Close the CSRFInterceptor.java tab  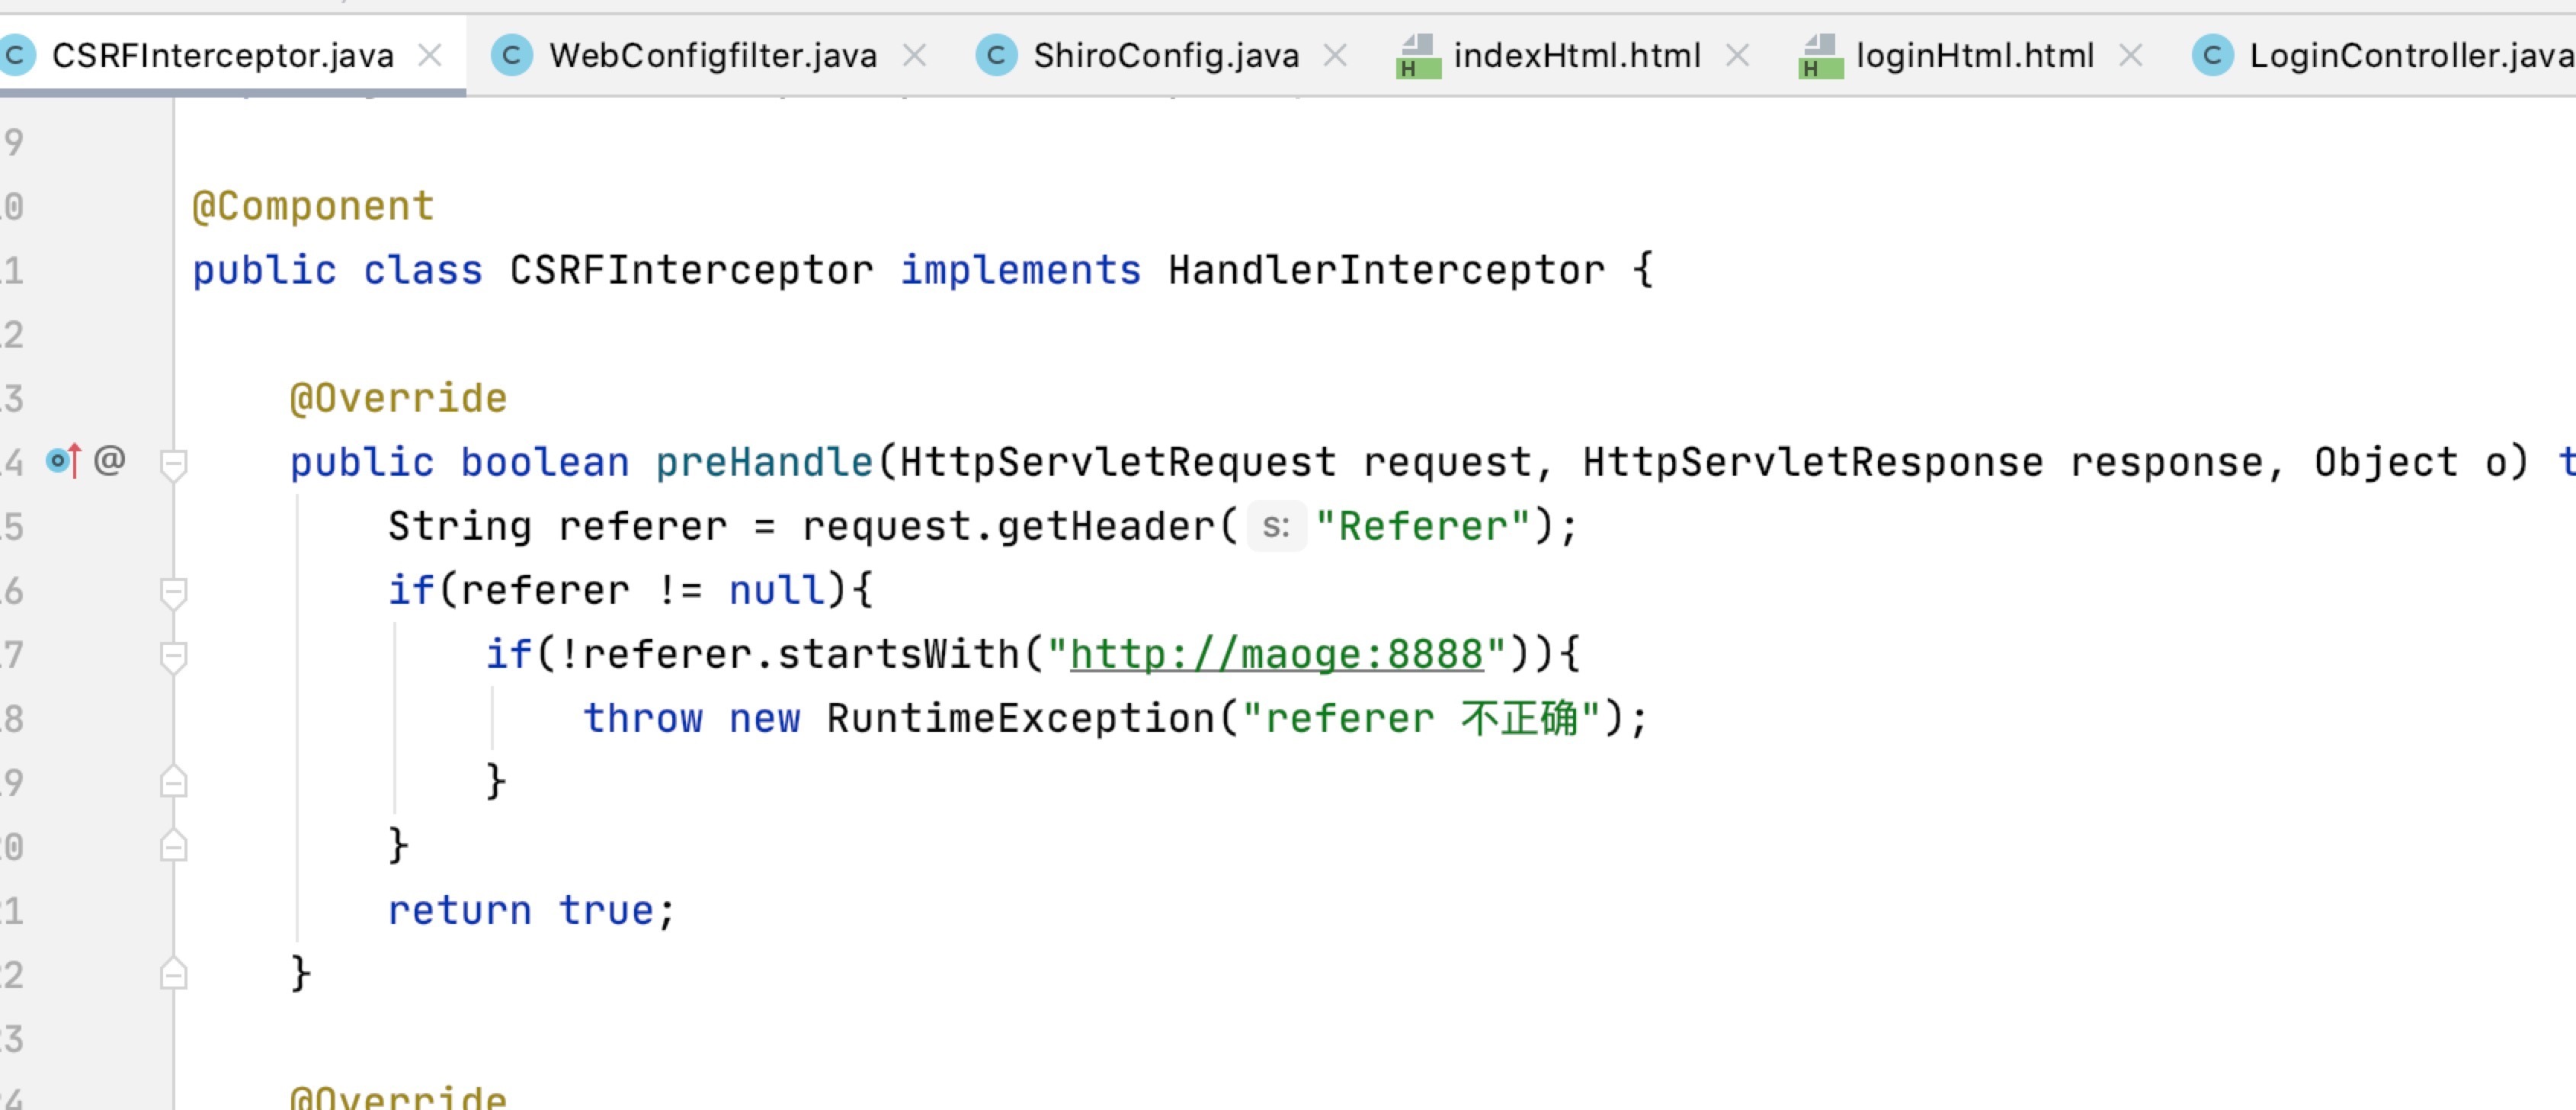(430, 55)
